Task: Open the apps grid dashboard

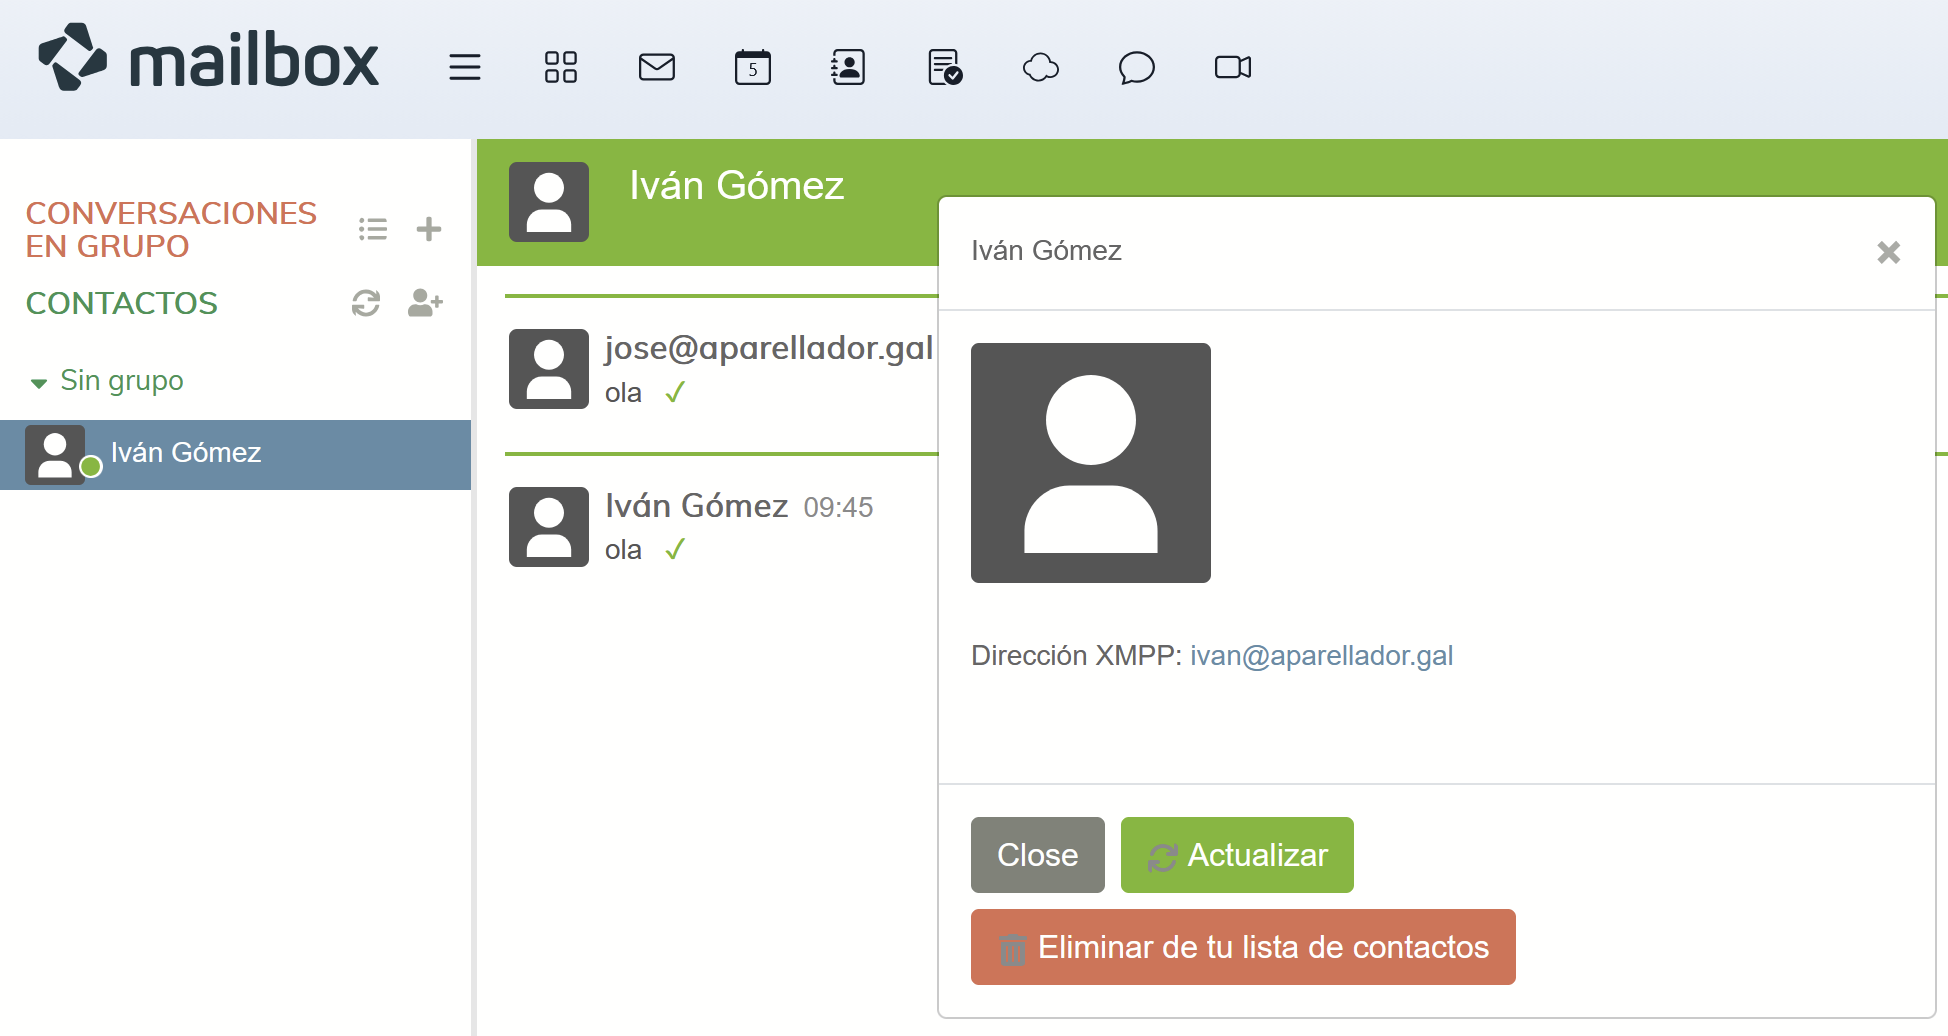Action: point(560,68)
